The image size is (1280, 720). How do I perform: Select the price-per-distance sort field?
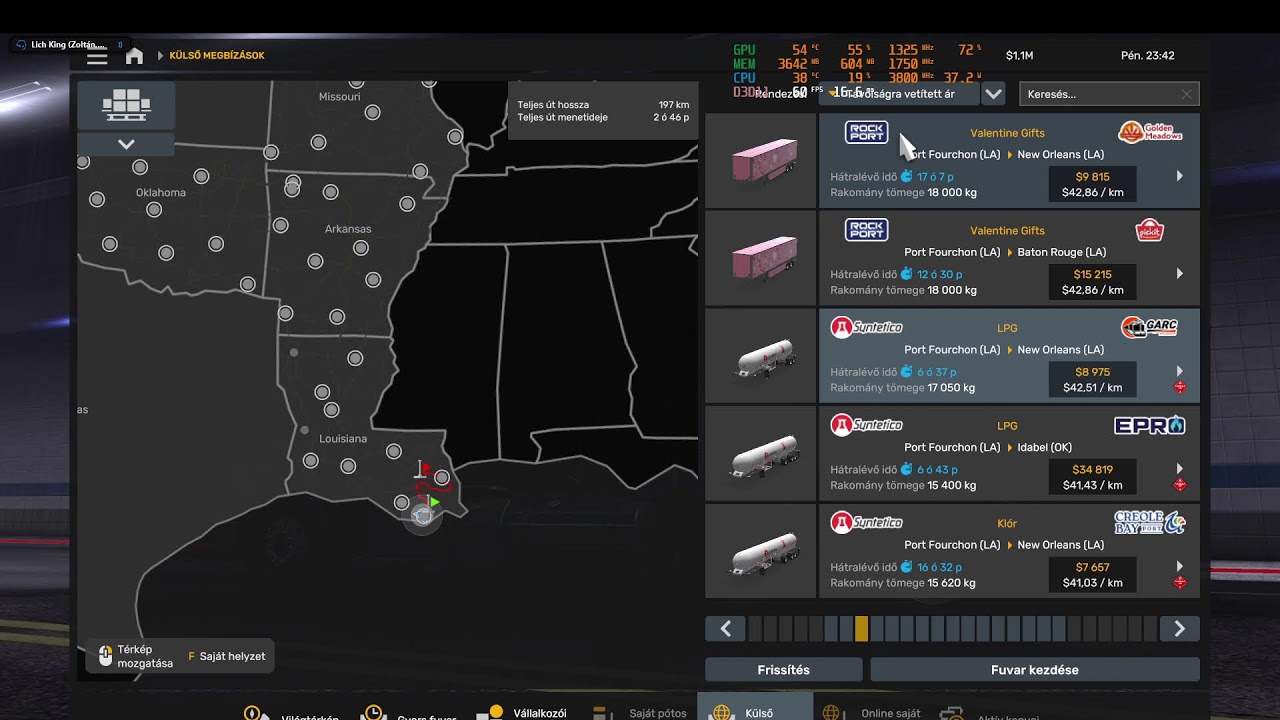point(898,94)
